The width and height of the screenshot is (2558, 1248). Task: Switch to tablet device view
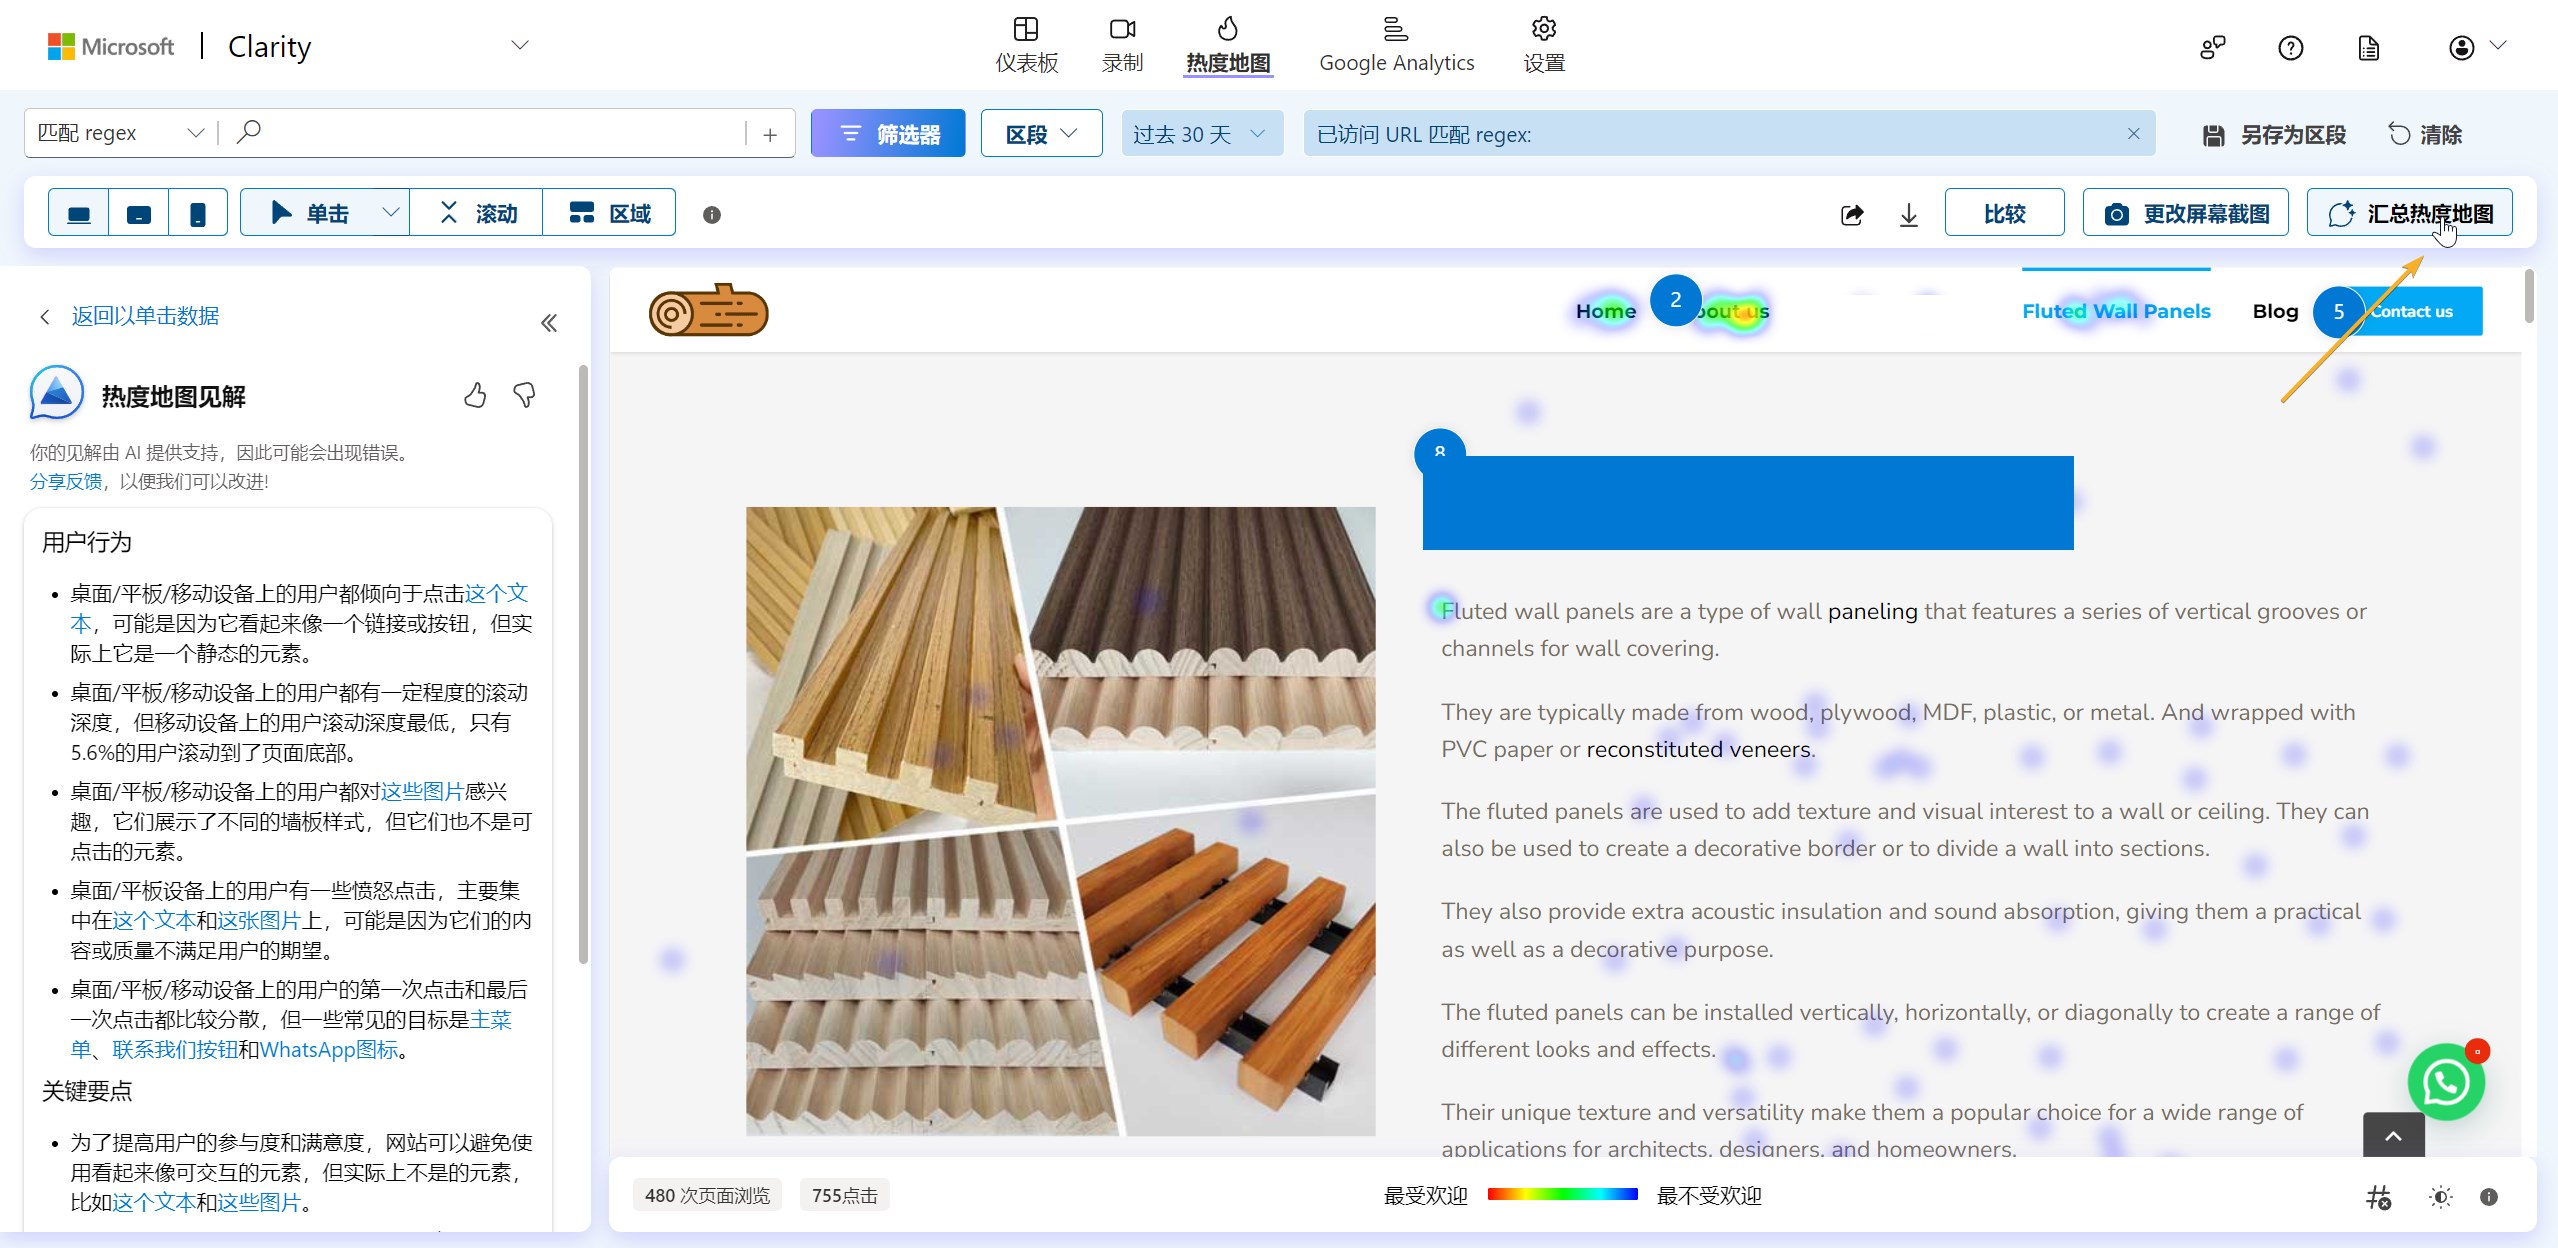[x=139, y=214]
